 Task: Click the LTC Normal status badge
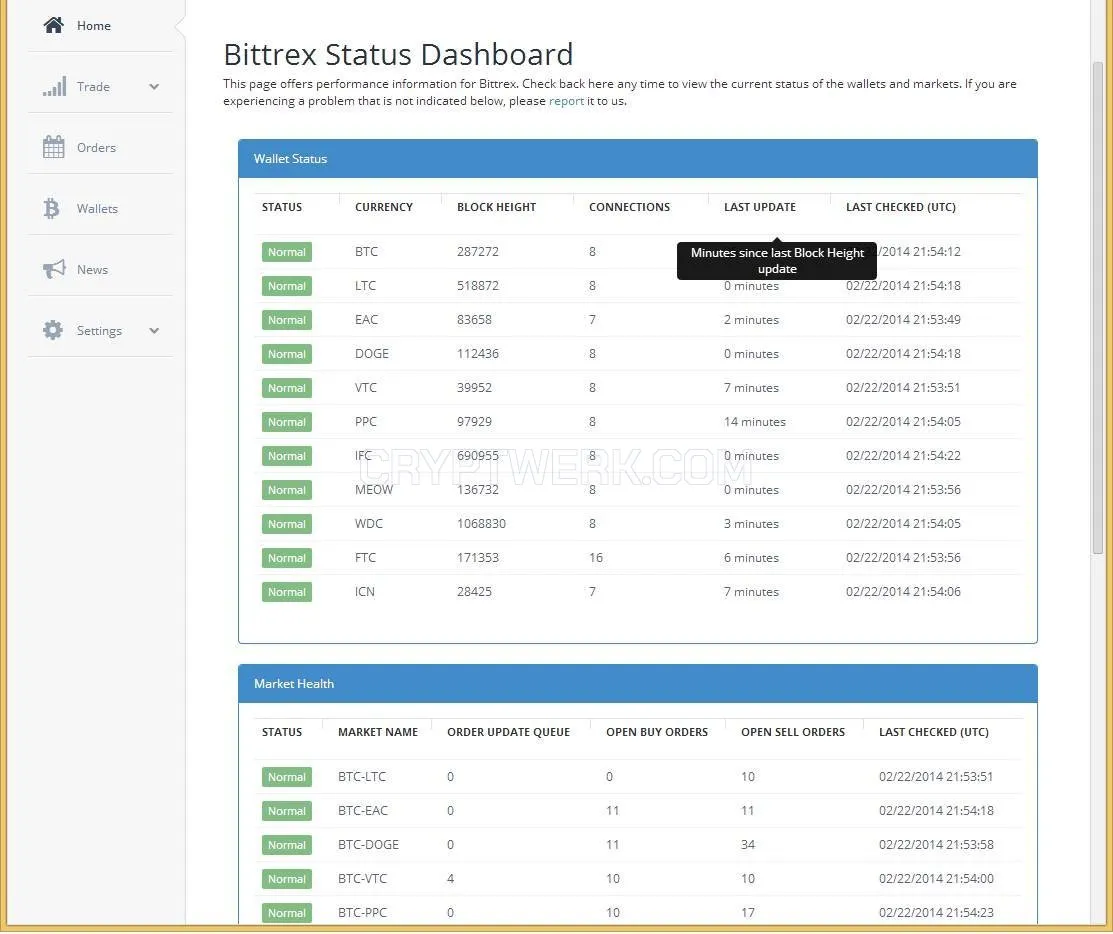tap(287, 286)
